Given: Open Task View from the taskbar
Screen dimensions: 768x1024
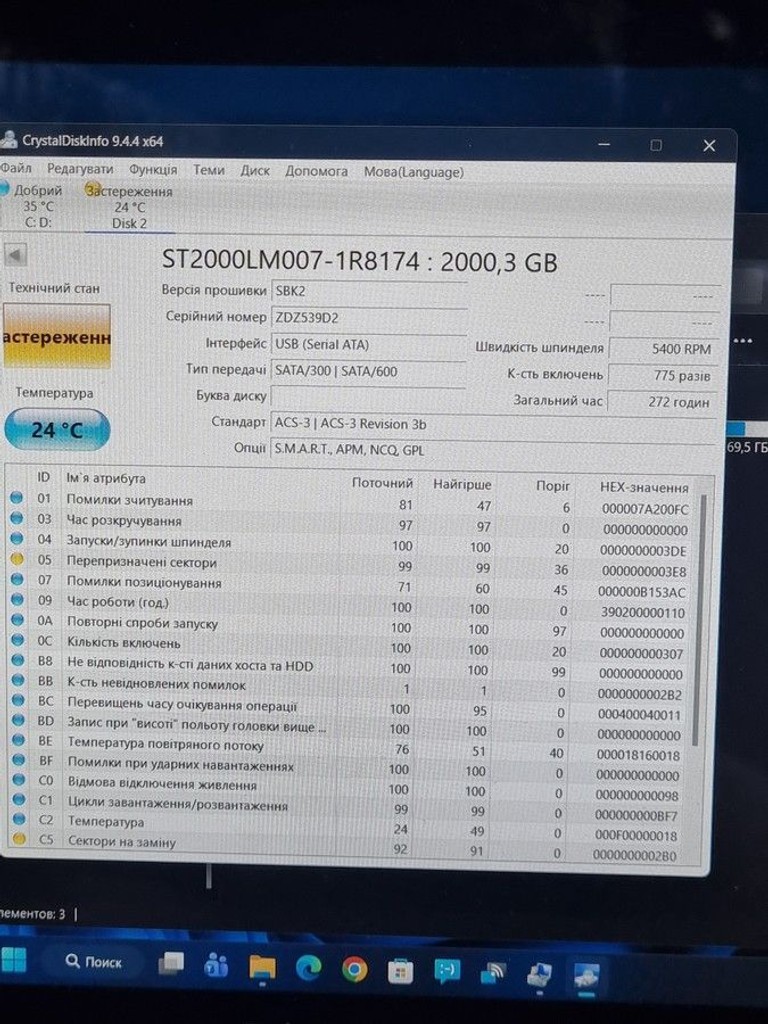Looking at the screenshot, I should [171, 964].
